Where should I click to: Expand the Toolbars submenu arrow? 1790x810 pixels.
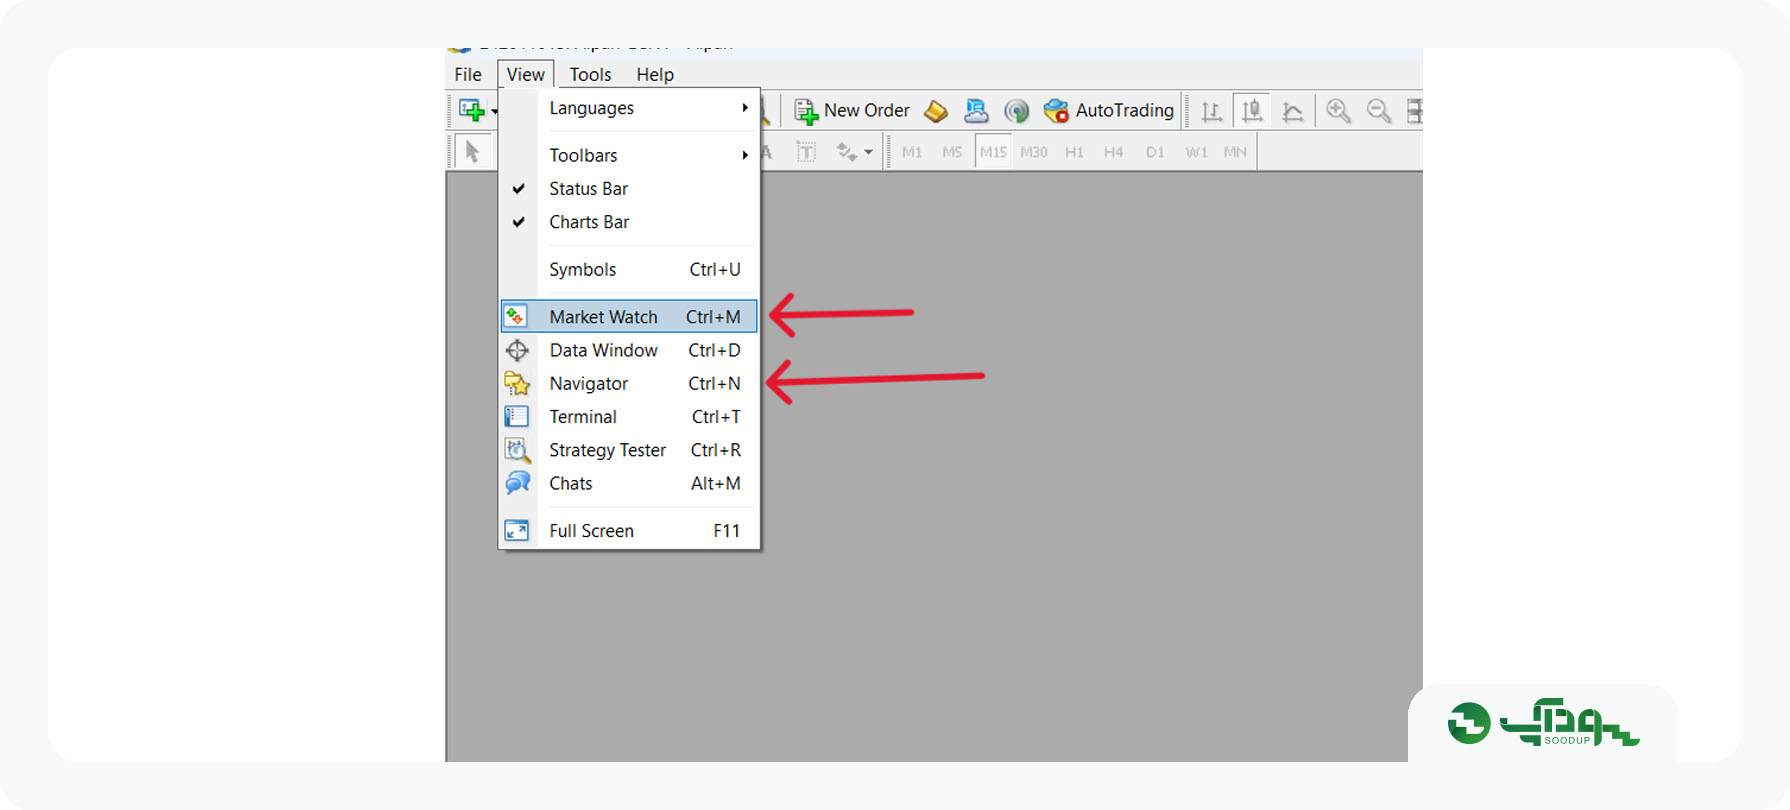pos(745,155)
